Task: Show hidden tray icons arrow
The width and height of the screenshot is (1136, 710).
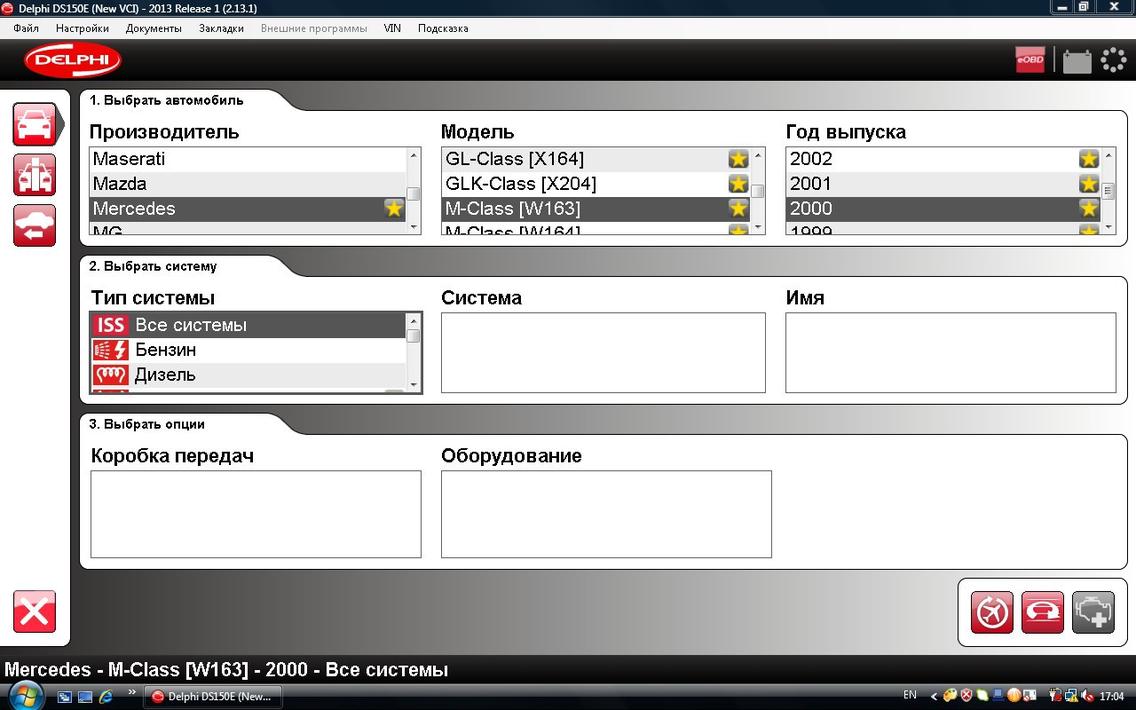Action: pyautogui.click(x=933, y=697)
